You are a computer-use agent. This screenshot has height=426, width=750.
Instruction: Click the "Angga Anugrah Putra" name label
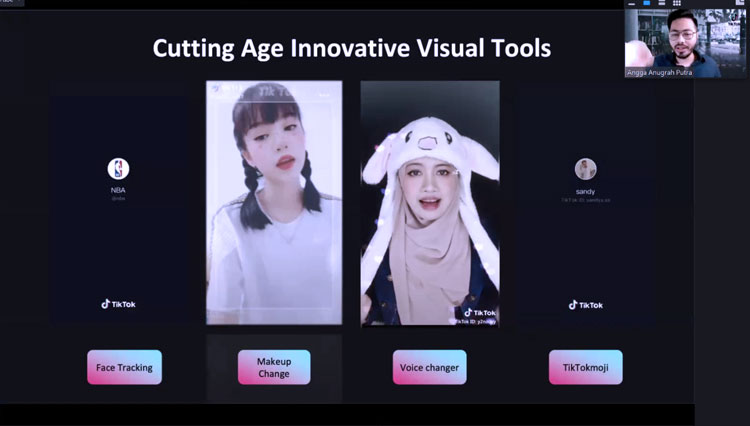pyautogui.click(x=659, y=73)
